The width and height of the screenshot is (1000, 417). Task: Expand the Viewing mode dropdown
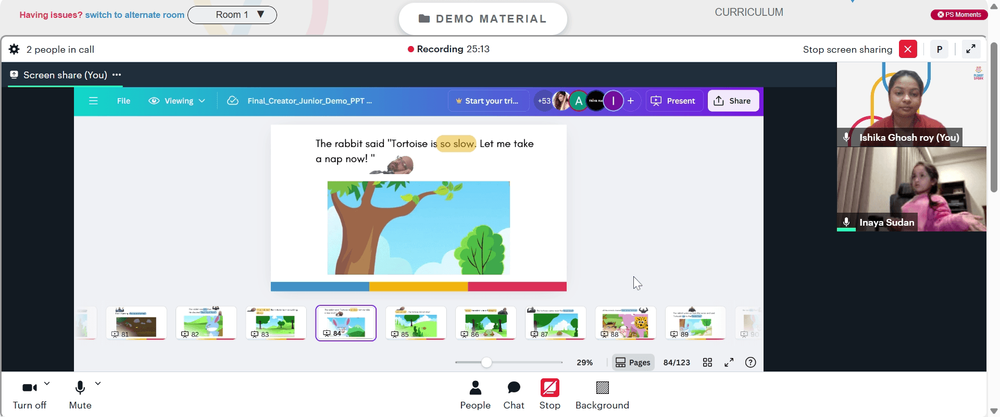tap(177, 101)
